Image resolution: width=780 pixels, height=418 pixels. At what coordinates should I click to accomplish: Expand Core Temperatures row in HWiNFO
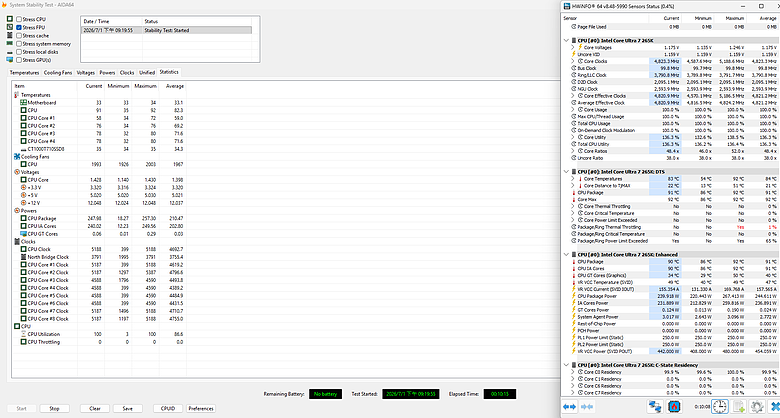pyautogui.click(x=574, y=179)
